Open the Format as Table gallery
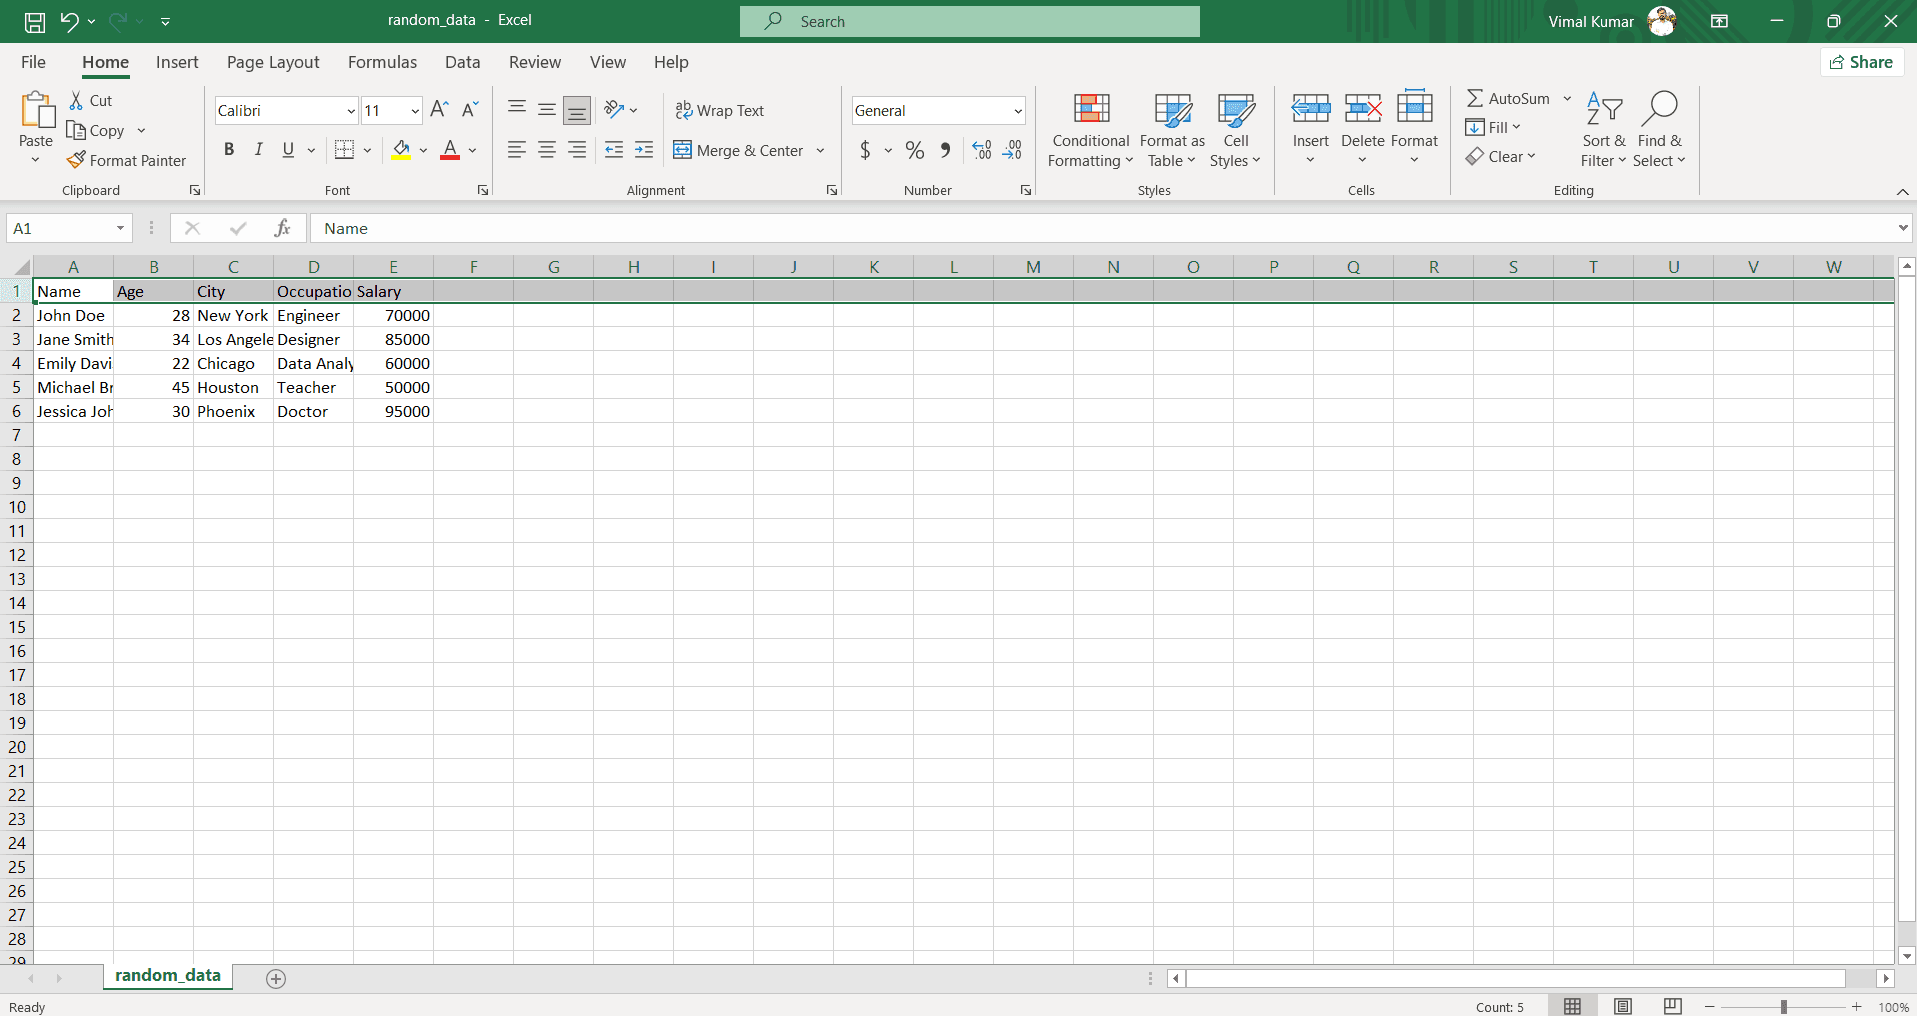Image resolution: width=1917 pixels, height=1016 pixels. (x=1172, y=130)
